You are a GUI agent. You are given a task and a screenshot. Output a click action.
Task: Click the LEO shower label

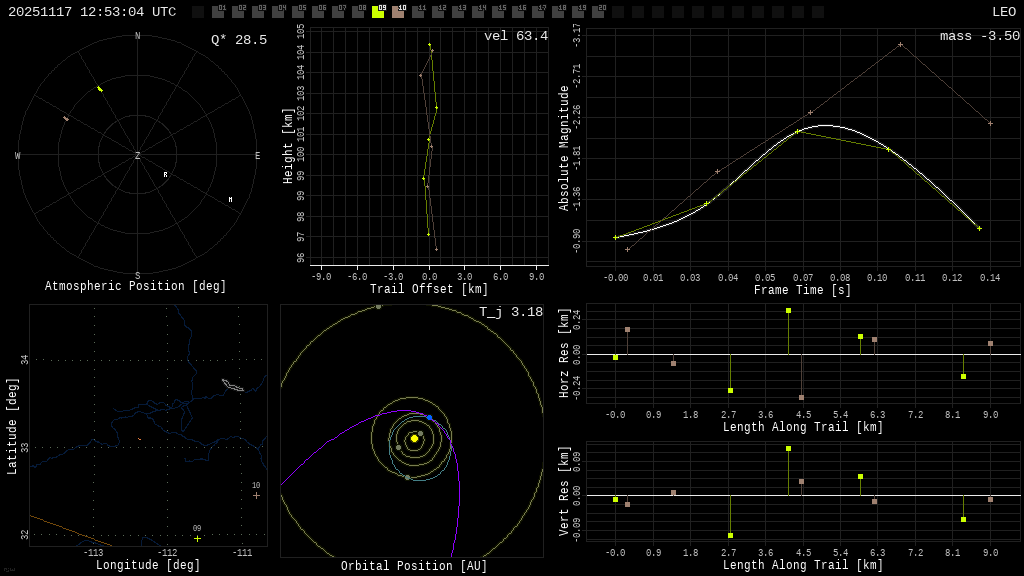[x=1003, y=12]
